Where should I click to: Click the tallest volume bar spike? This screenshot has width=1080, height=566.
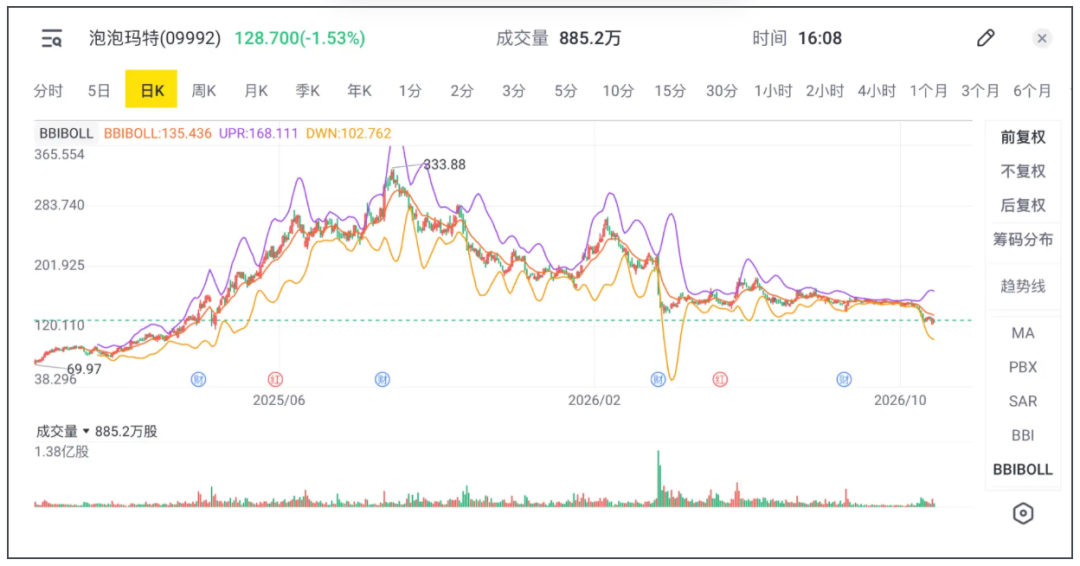click(658, 479)
